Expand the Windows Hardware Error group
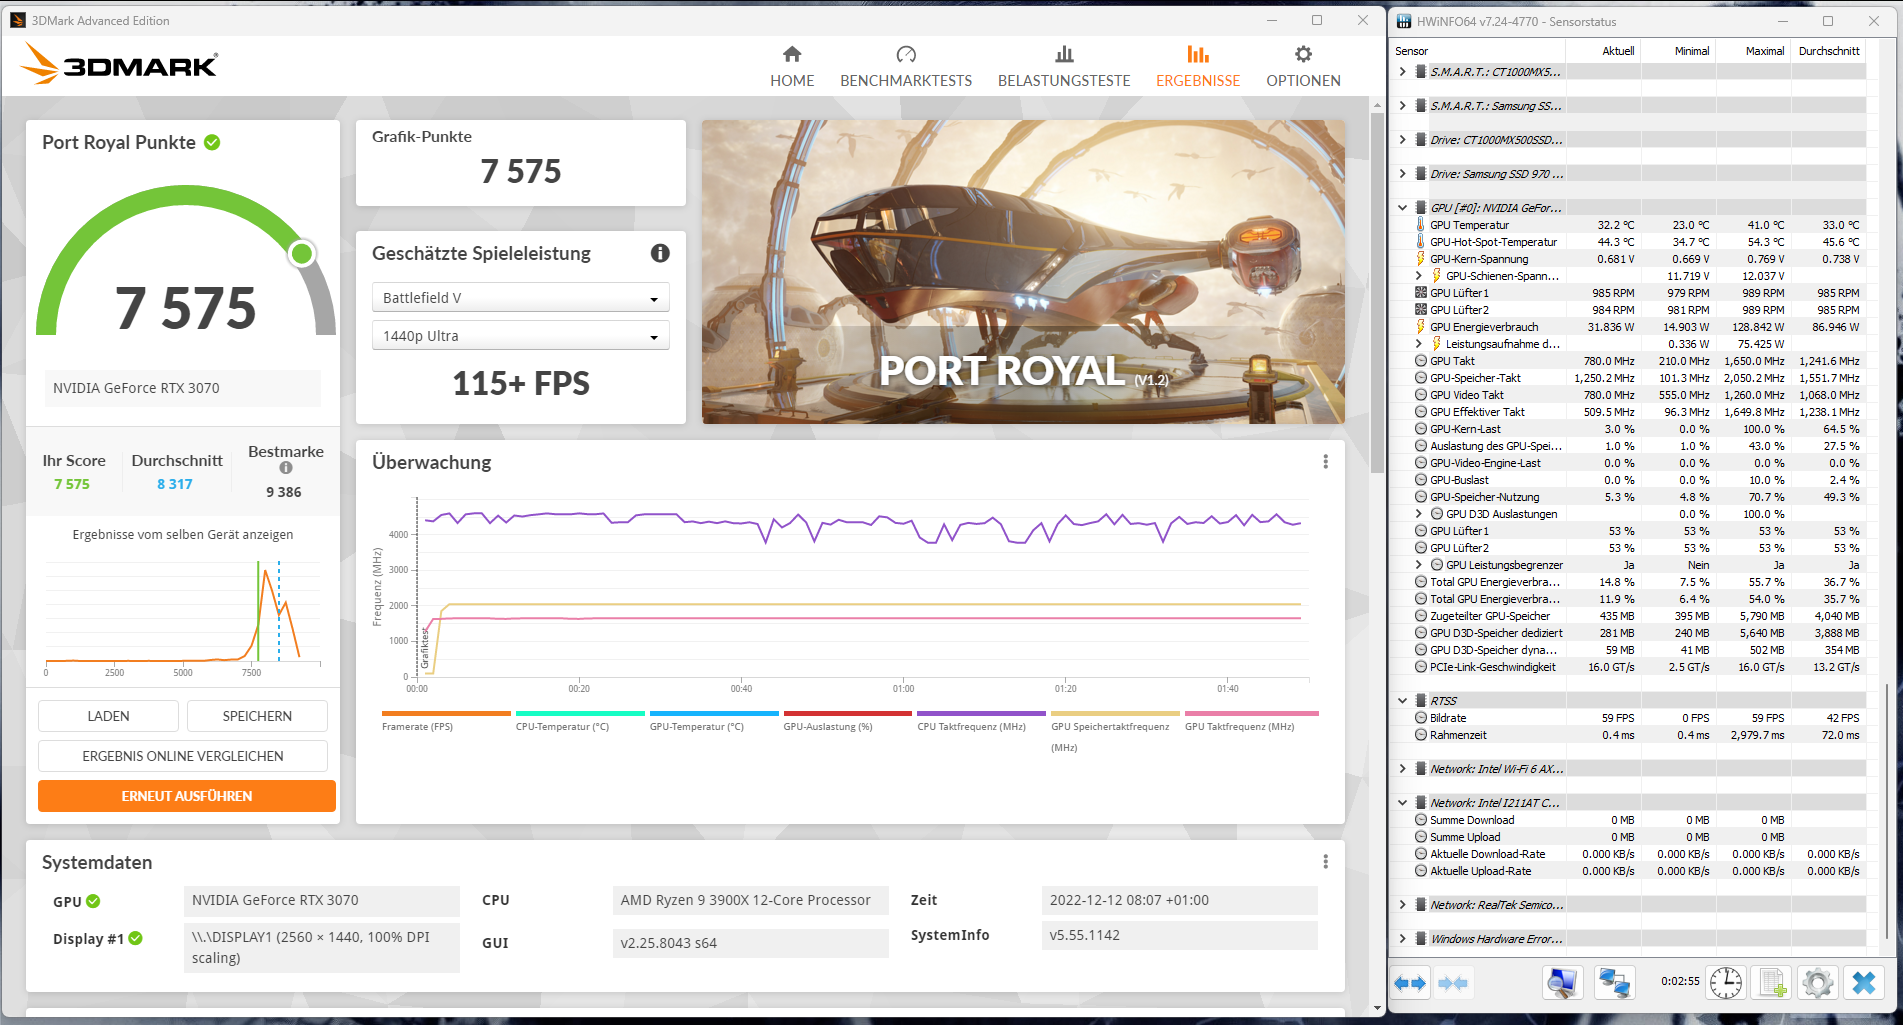 (x=1402, y=939)
